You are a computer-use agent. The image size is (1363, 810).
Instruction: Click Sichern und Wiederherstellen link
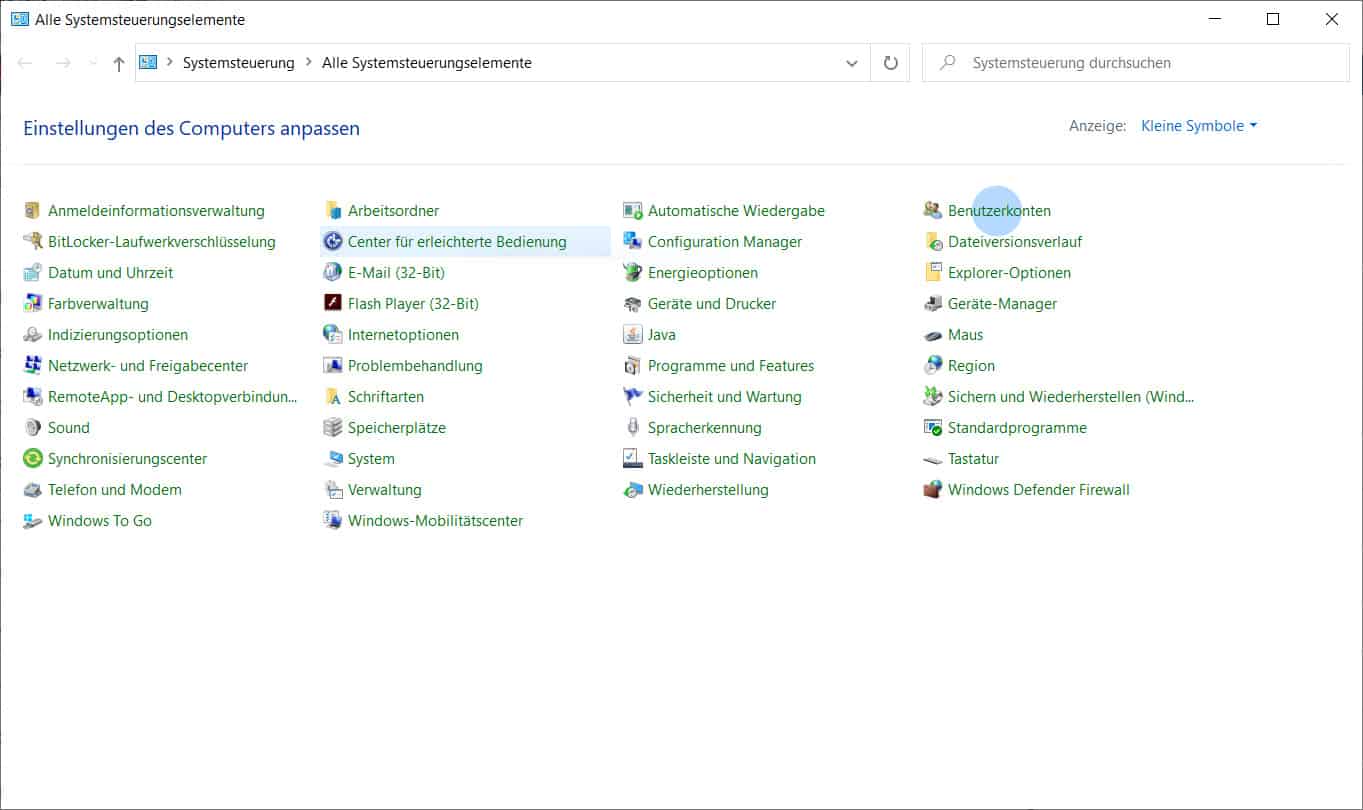[1071, 397]
